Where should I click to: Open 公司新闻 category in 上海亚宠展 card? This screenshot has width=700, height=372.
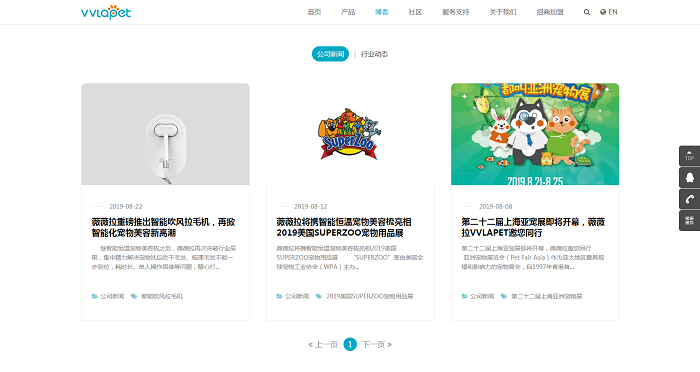point(482,296)
